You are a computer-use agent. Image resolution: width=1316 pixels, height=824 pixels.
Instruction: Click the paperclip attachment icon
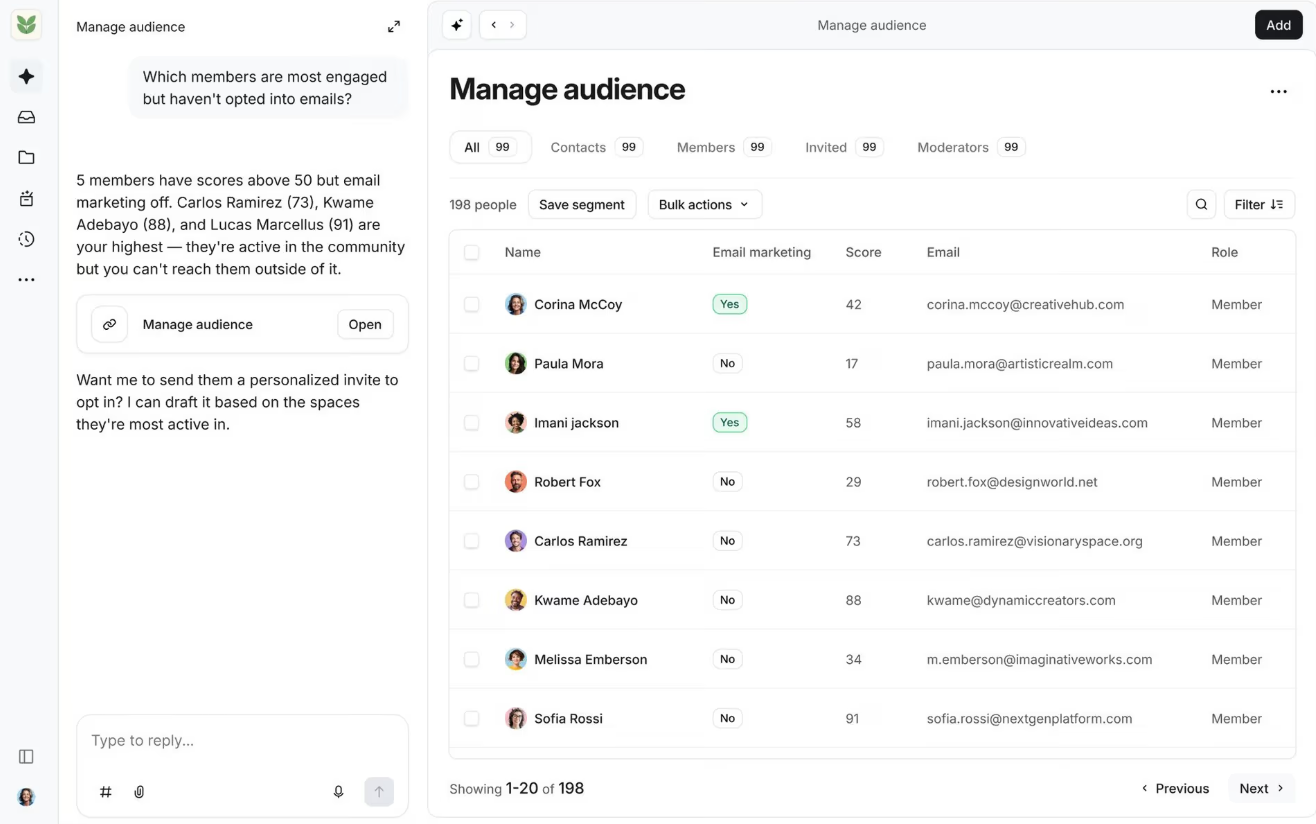coord(139,791)
